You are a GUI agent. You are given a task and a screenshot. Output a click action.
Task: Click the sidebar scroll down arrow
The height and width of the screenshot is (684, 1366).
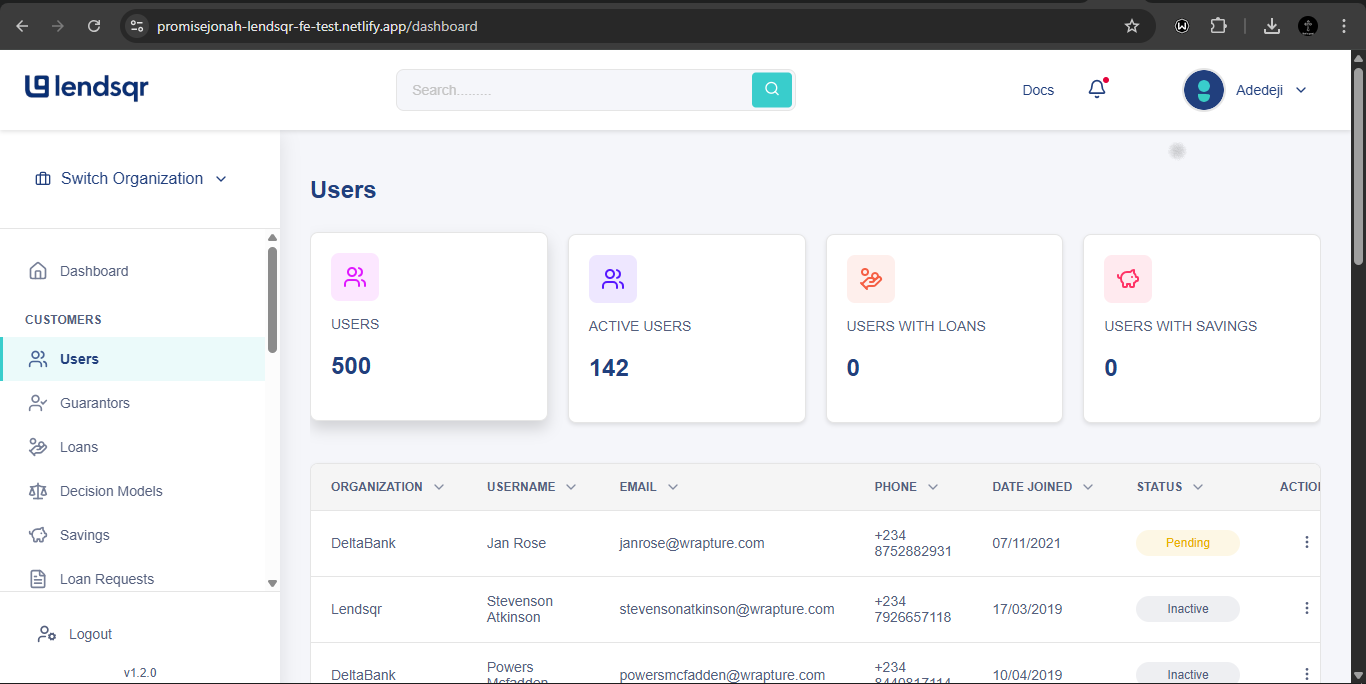pyautogui.click(x=272, y=582)
